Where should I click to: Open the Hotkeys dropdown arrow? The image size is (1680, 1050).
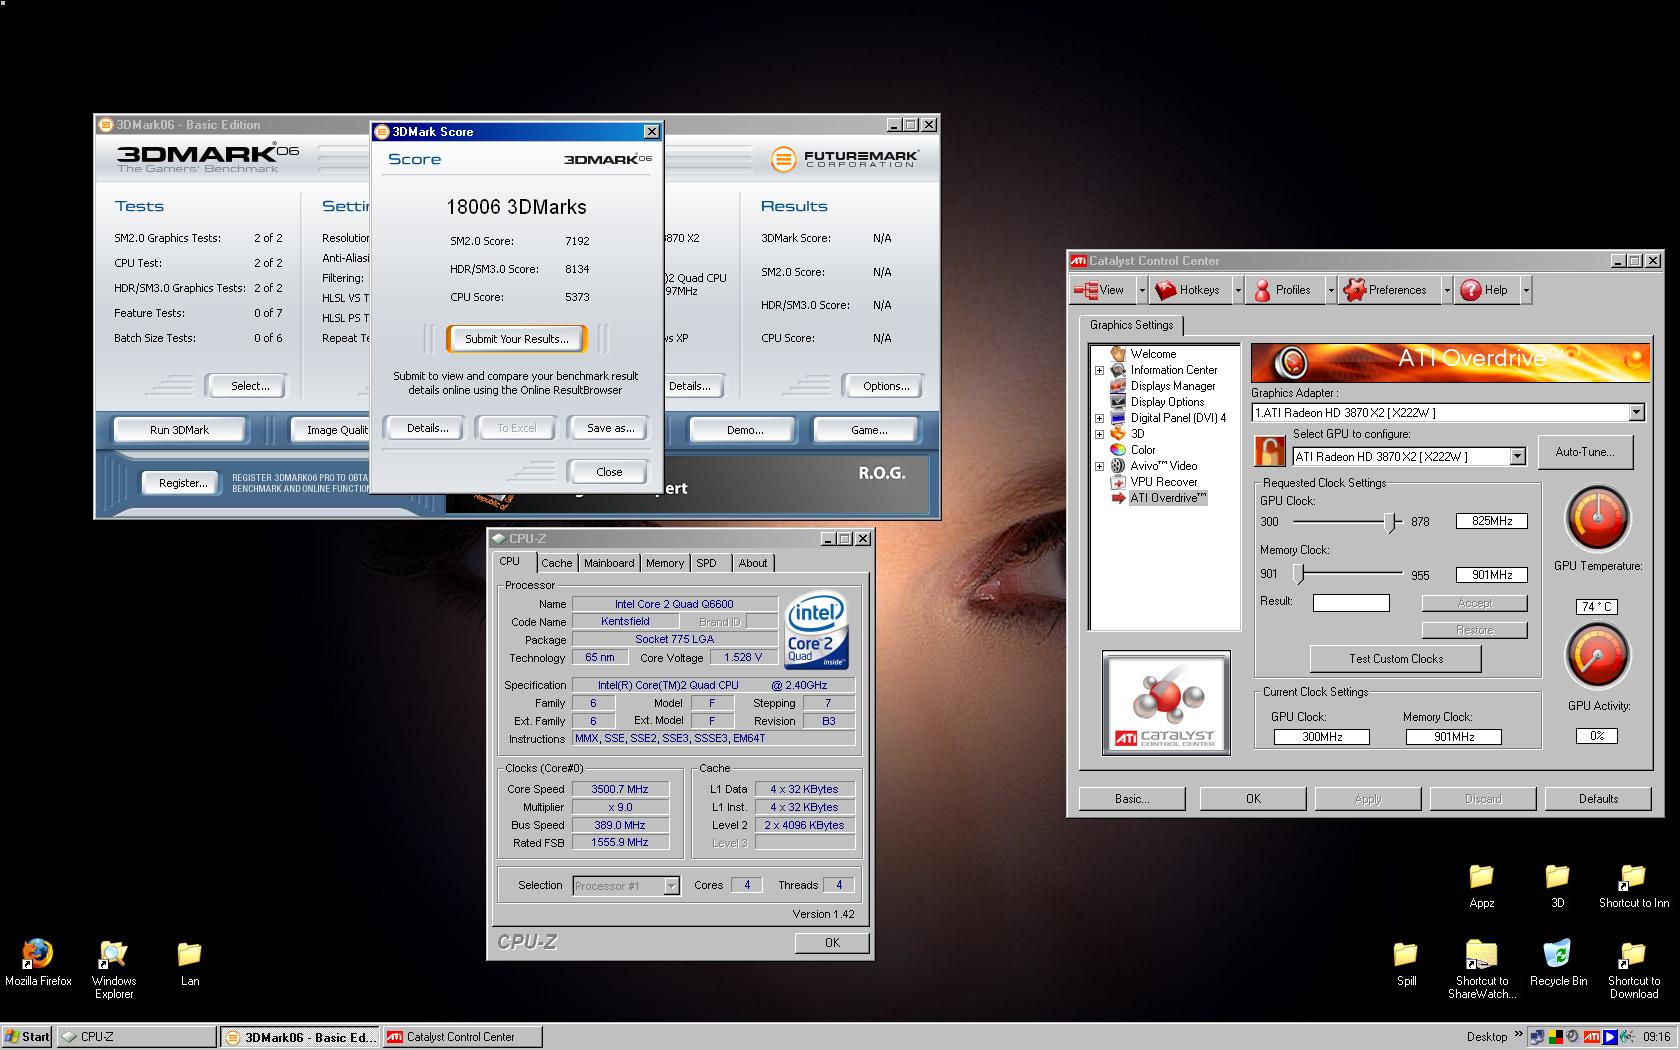(x=1238, y=290)
